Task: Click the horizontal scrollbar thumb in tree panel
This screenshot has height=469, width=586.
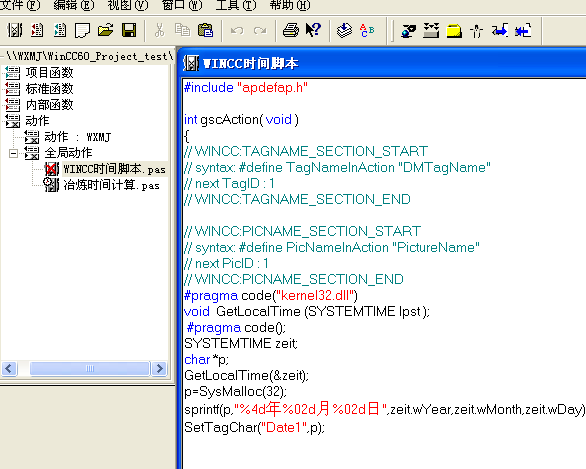Action: click(90, 368)
